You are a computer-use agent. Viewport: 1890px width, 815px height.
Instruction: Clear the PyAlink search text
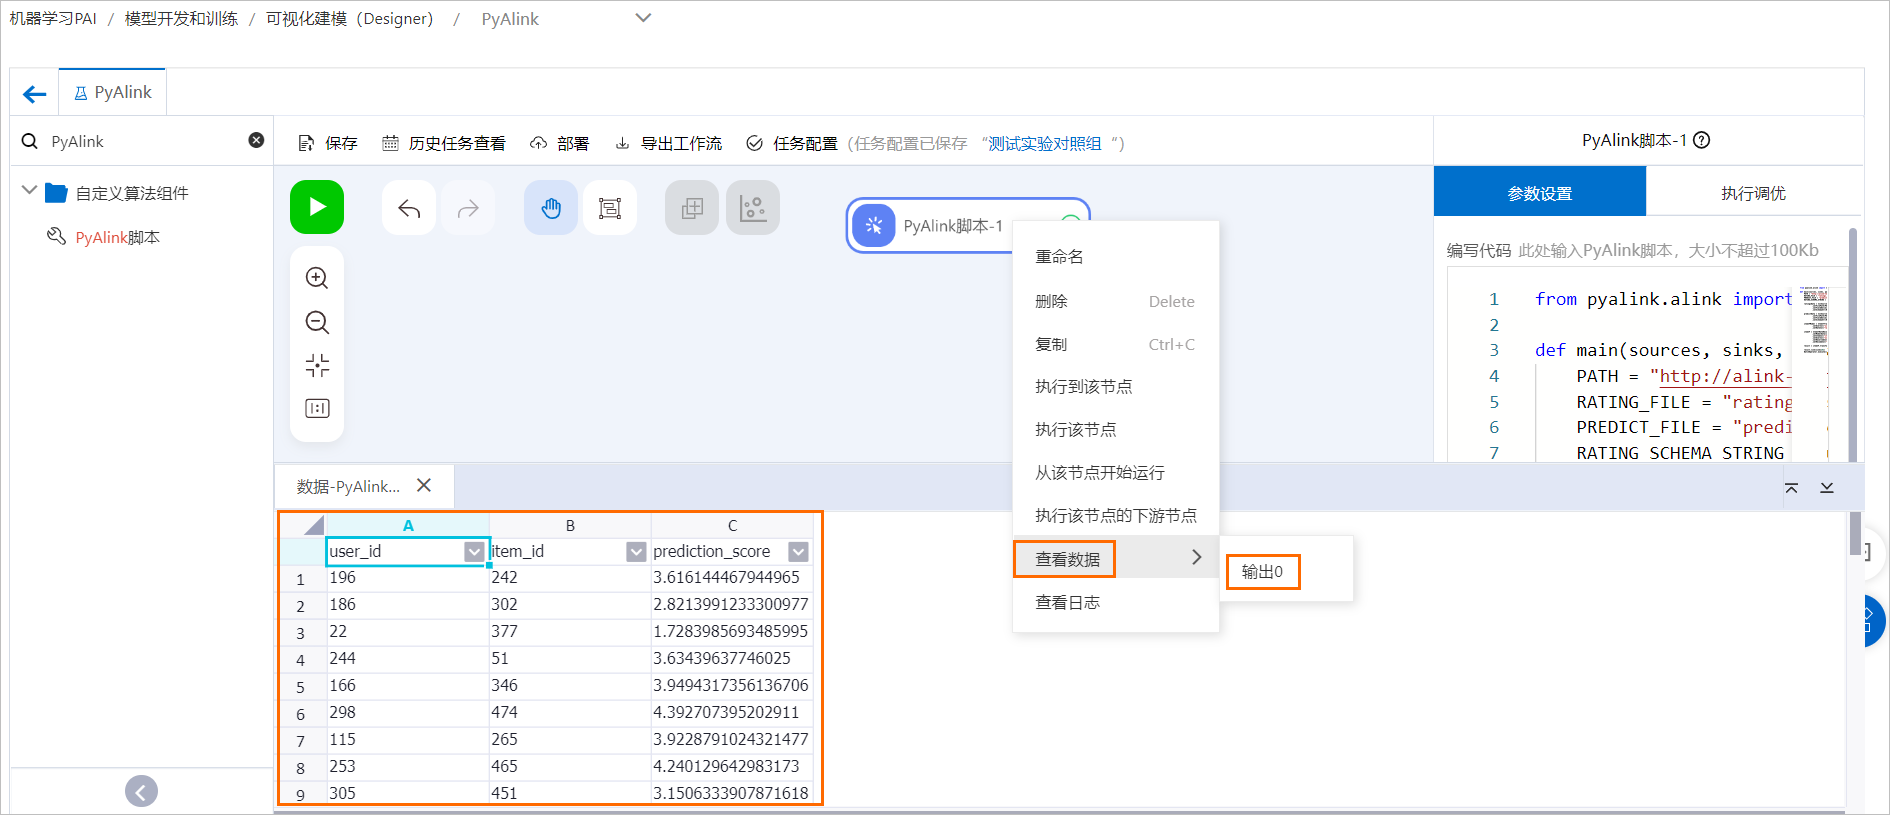pyautogui.click(x=256, y=140)
